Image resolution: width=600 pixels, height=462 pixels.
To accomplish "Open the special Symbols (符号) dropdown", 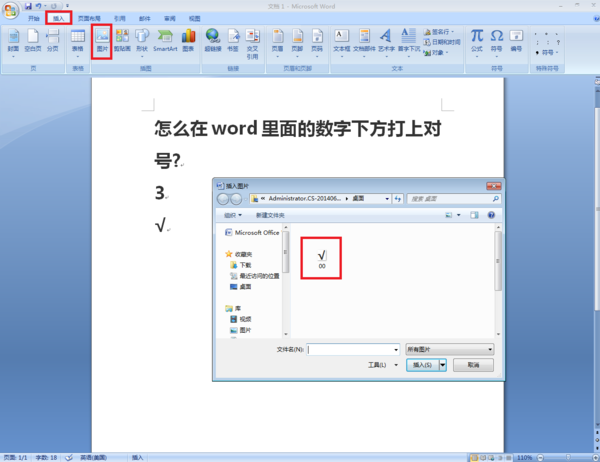I will coord(547,52).
